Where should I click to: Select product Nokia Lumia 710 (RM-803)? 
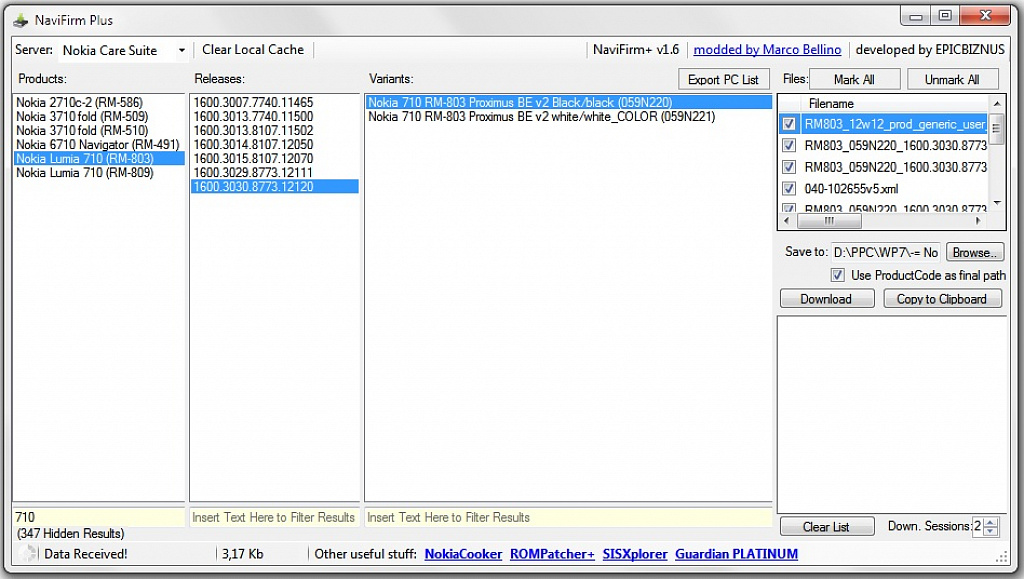[99, 159]
